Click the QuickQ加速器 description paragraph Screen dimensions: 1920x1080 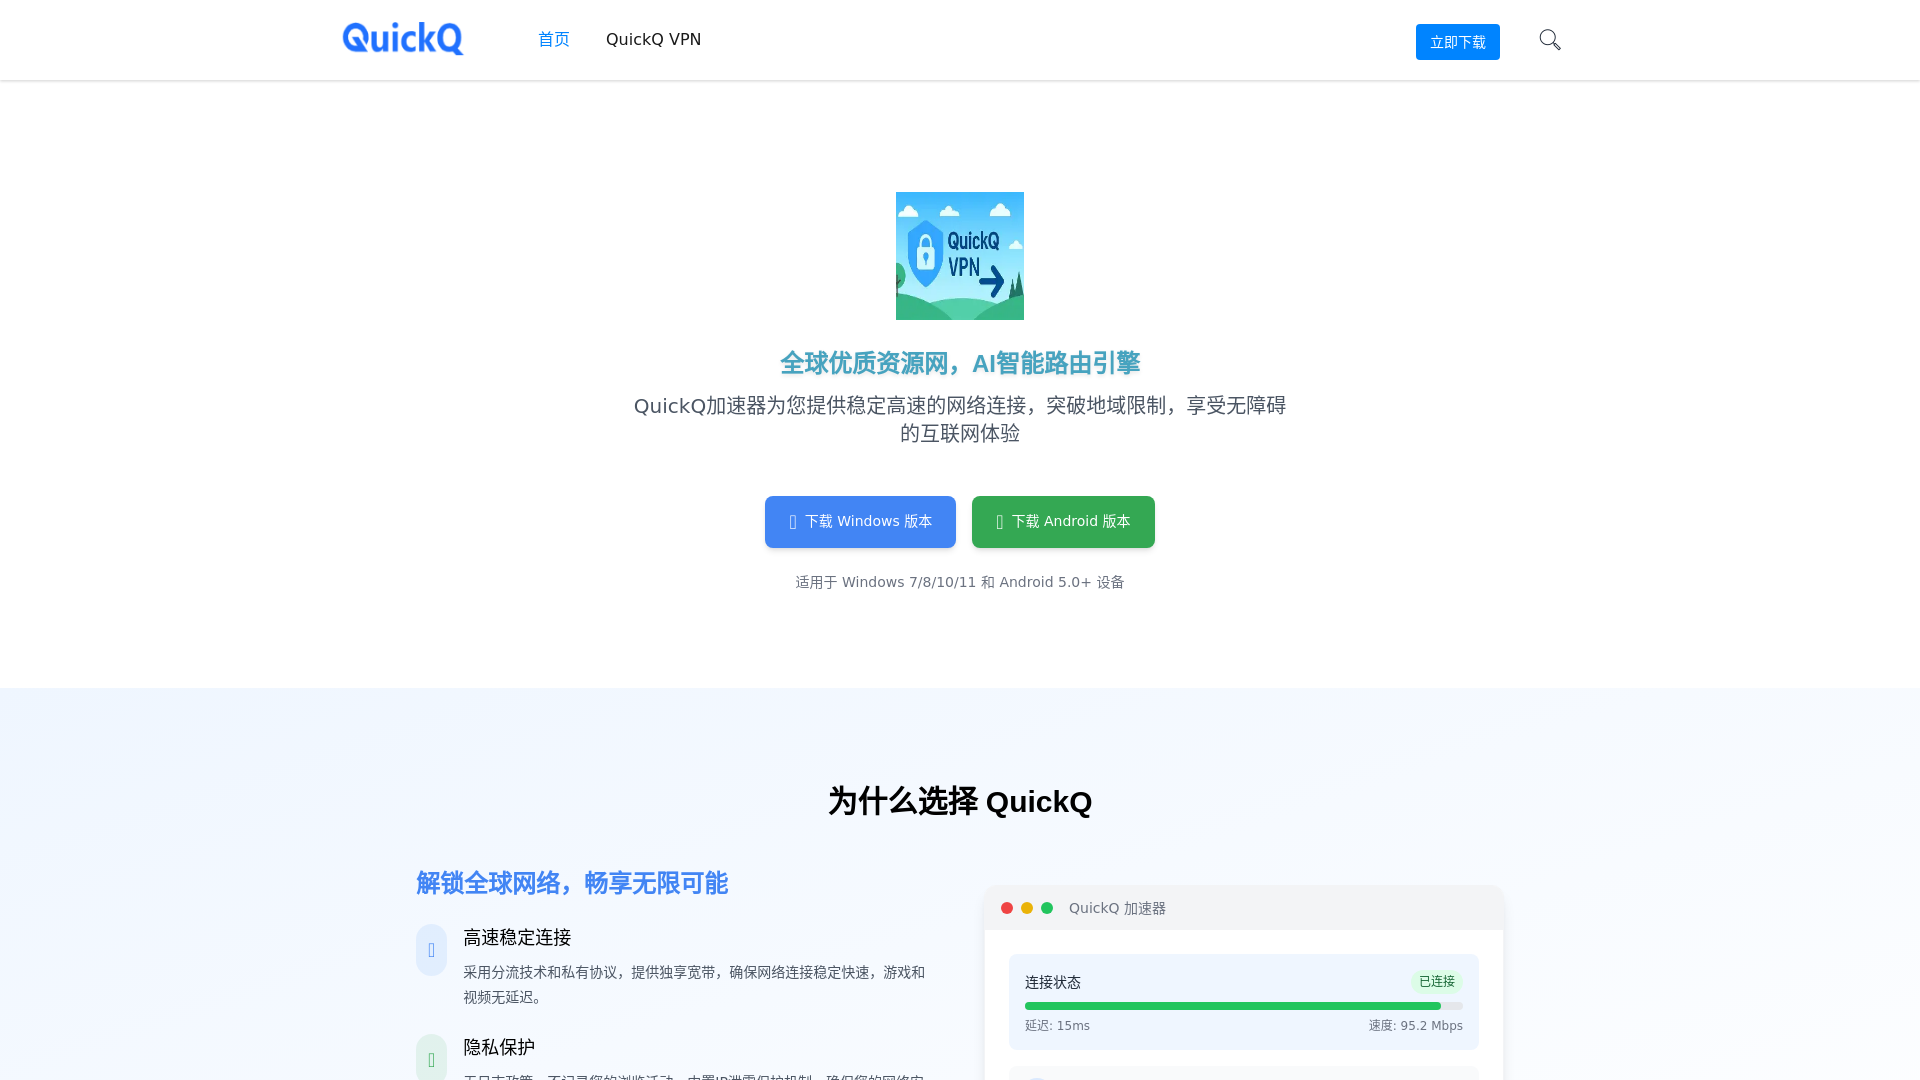coord(960,419)
